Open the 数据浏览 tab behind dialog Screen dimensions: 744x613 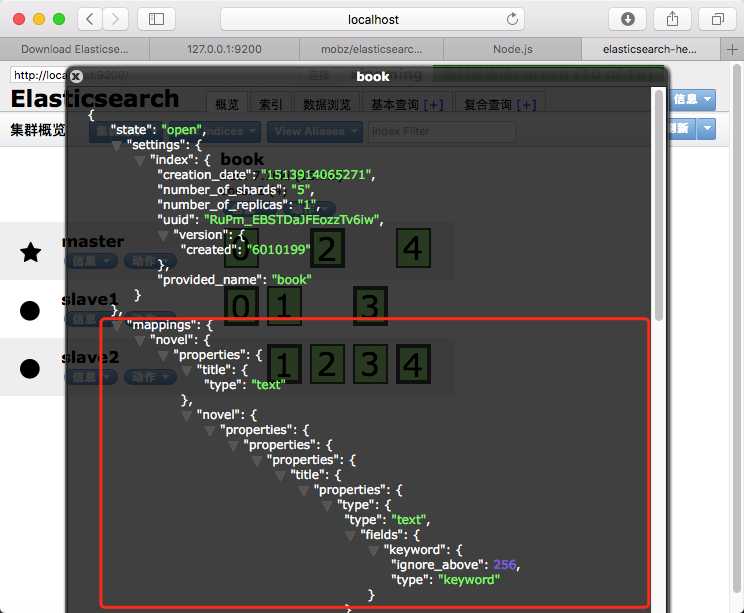point(326,104)
